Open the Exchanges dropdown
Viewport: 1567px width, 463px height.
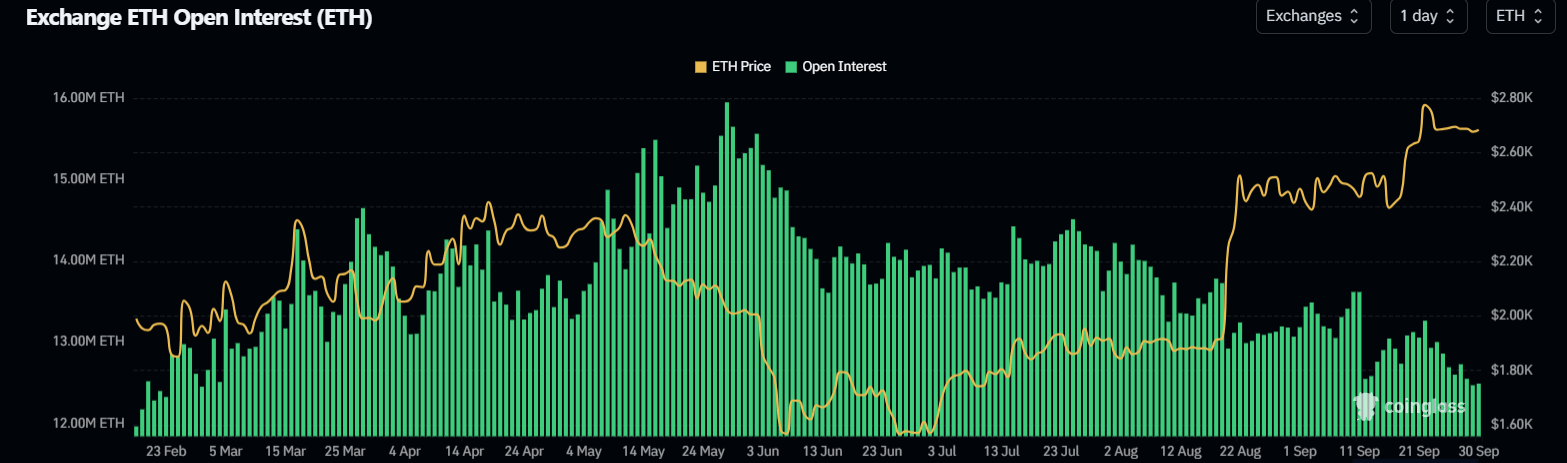pyautogui.click(x=1313, y=16)
